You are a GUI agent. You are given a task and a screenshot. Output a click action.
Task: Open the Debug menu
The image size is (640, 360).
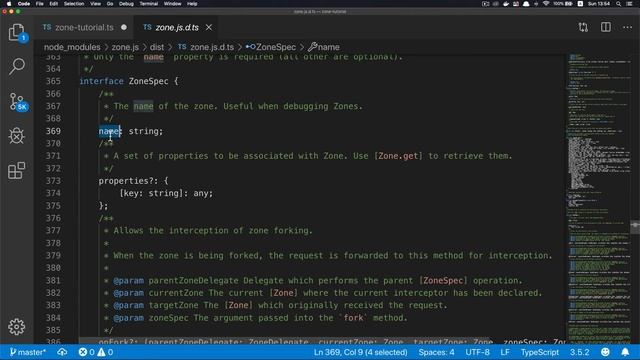click(126, 4)
